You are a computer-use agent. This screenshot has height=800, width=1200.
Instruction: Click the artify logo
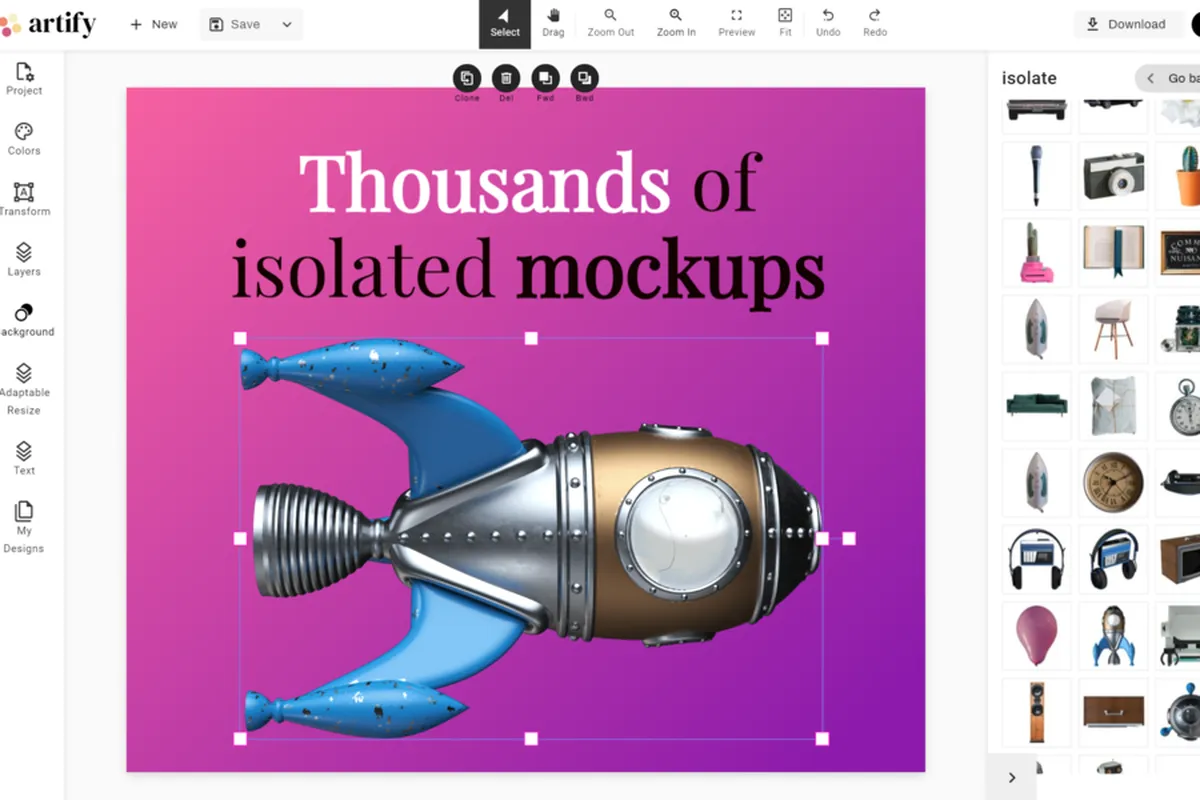coord(49,24)
